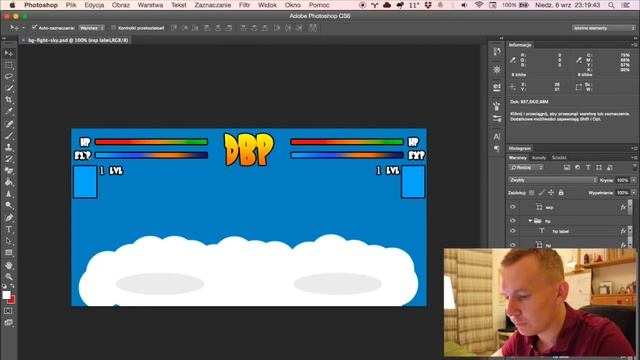
Task: Toggle the layer filter switch
Action: pyautogui.click(x=635, y=167)
